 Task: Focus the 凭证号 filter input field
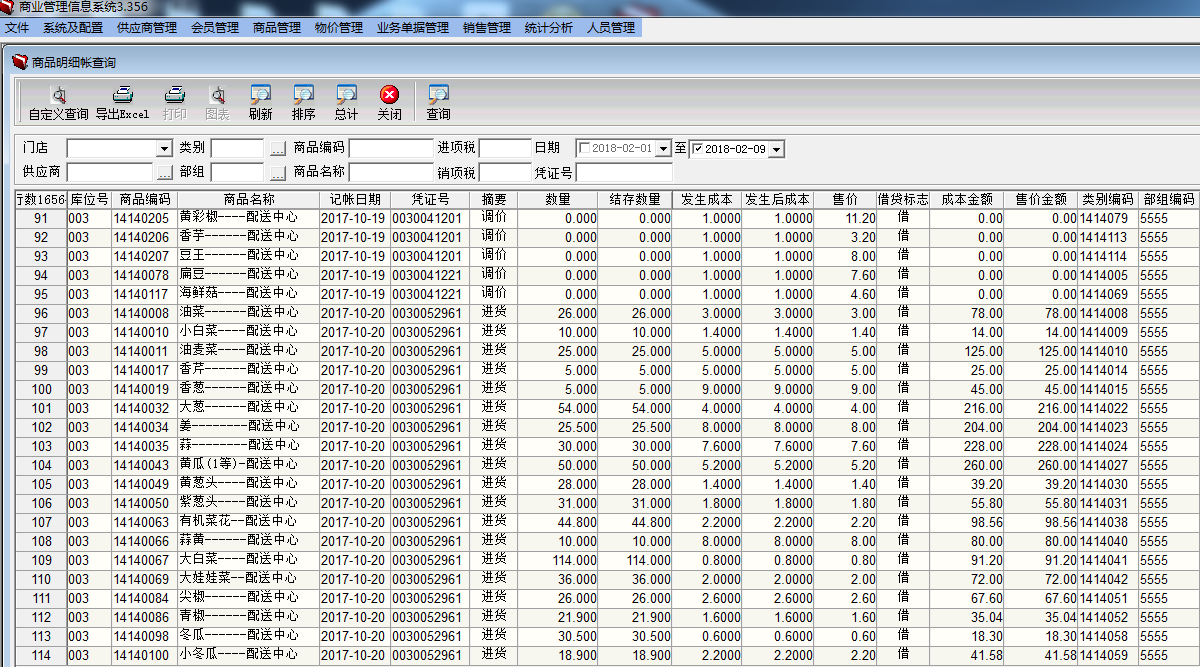click(x=624, y=172)
